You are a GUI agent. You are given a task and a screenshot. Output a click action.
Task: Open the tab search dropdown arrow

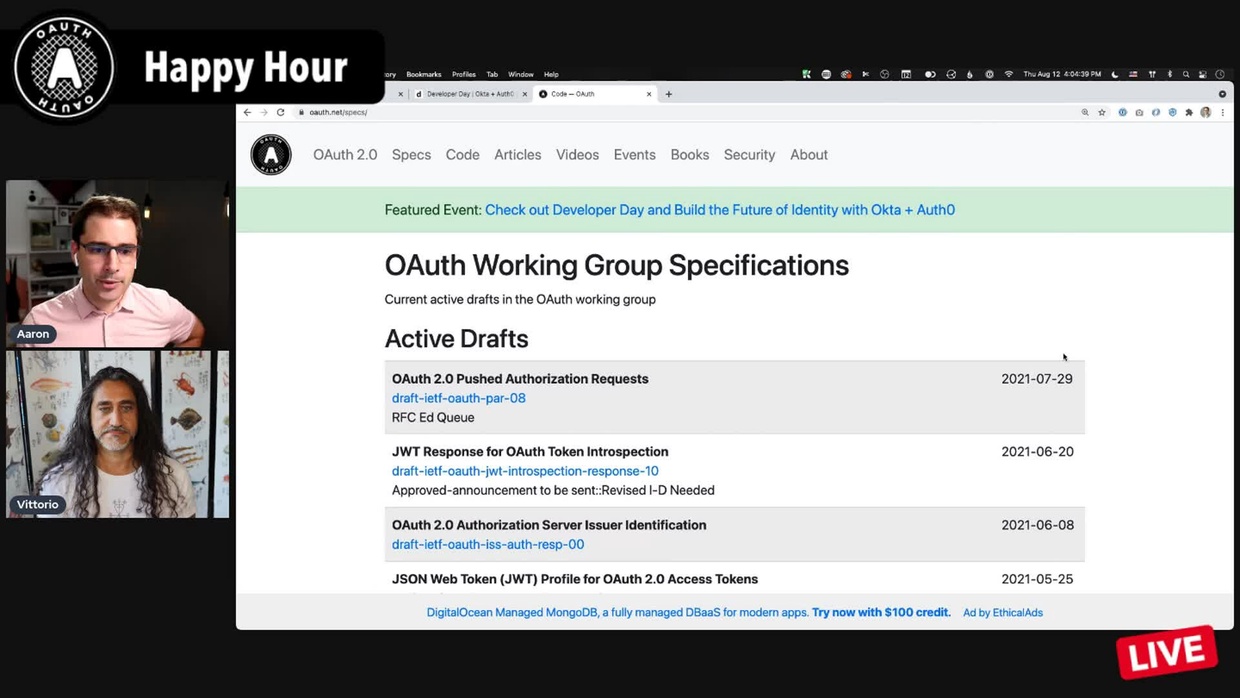coord(1222,94)
